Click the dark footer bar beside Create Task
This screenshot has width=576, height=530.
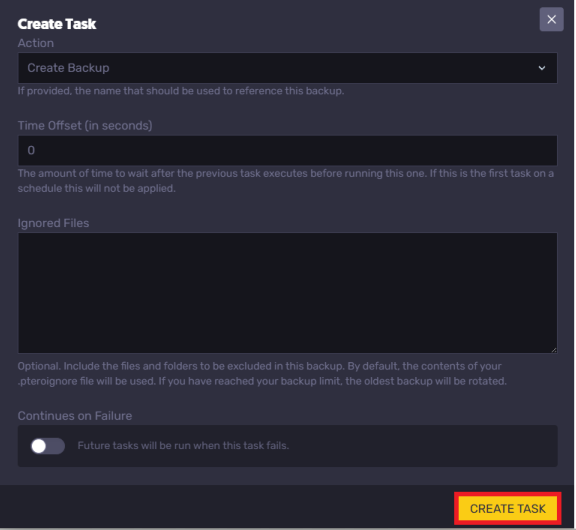coord(228,507)
